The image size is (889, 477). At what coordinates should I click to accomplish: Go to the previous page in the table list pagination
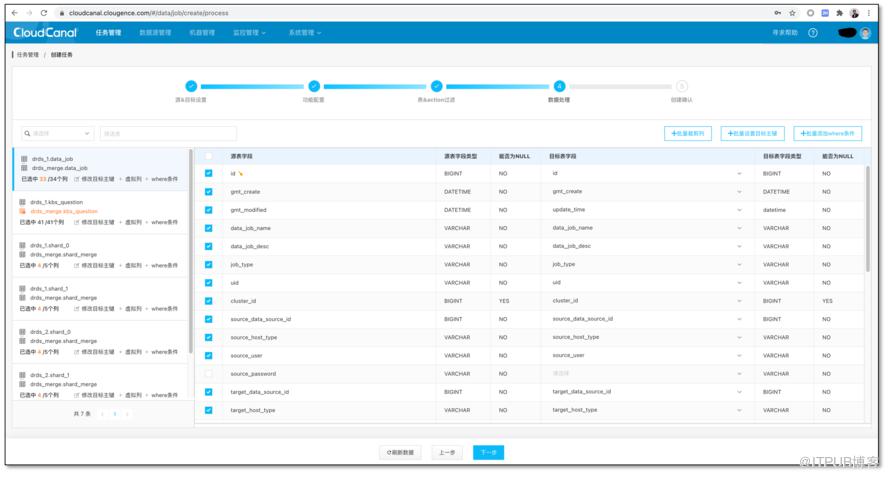(x=102, y=414)
